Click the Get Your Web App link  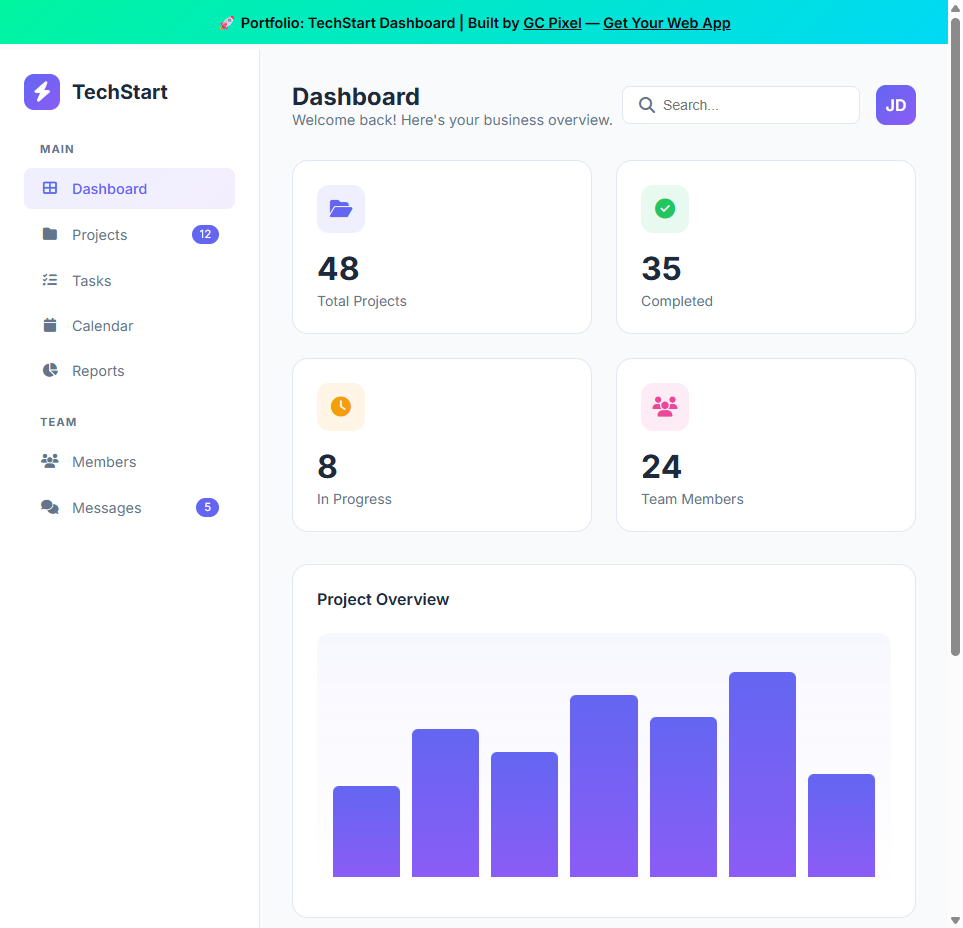[x=666, y=22]
